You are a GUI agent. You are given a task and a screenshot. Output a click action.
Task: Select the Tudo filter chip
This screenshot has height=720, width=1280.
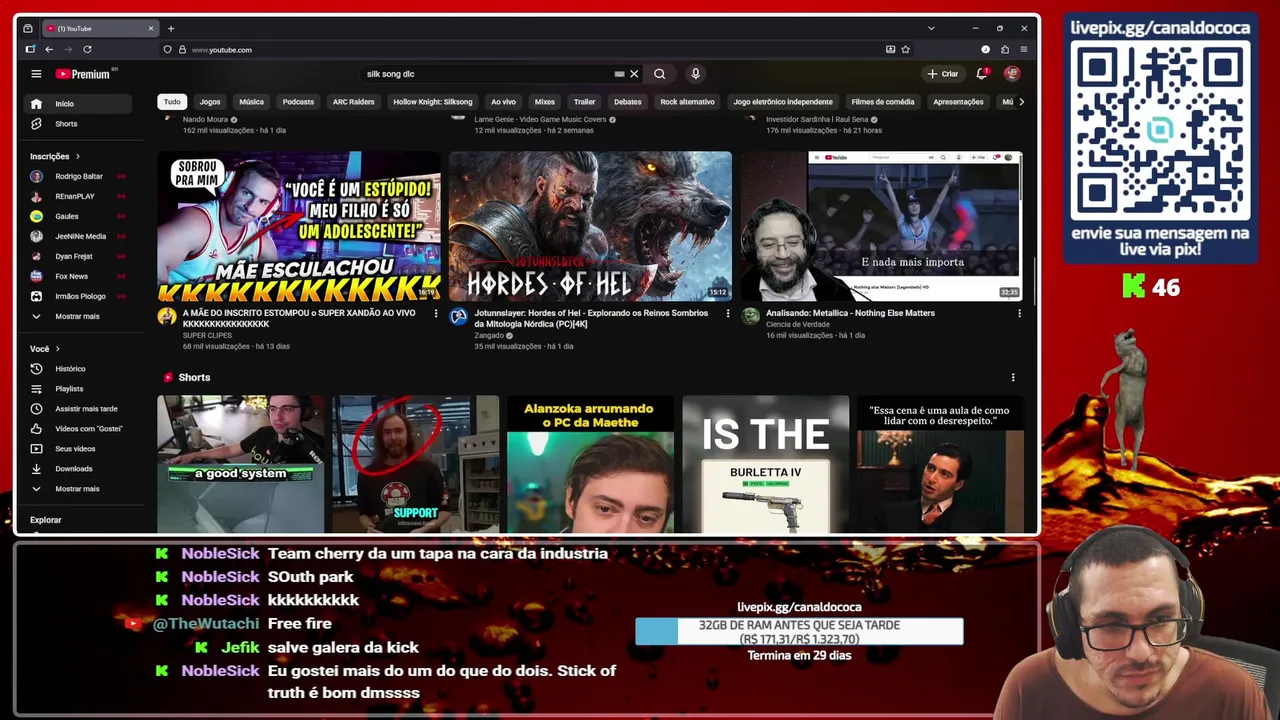click(x=172, y=102)
